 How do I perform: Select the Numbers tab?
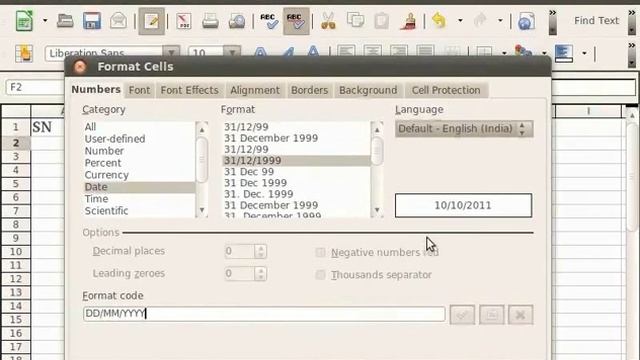96,90
